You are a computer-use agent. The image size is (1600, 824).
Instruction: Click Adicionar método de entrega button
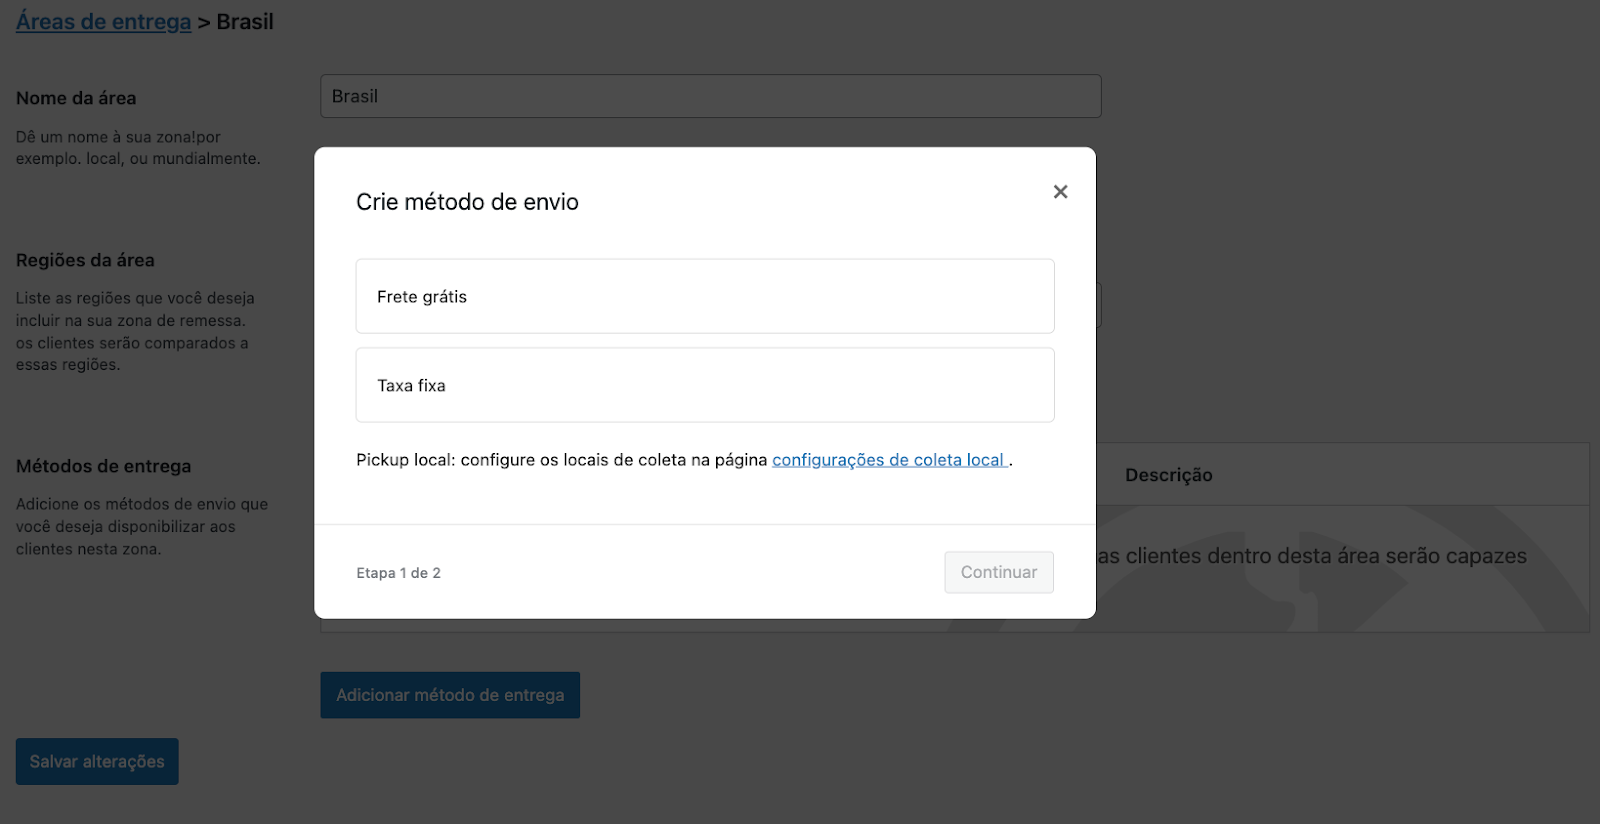450,695
